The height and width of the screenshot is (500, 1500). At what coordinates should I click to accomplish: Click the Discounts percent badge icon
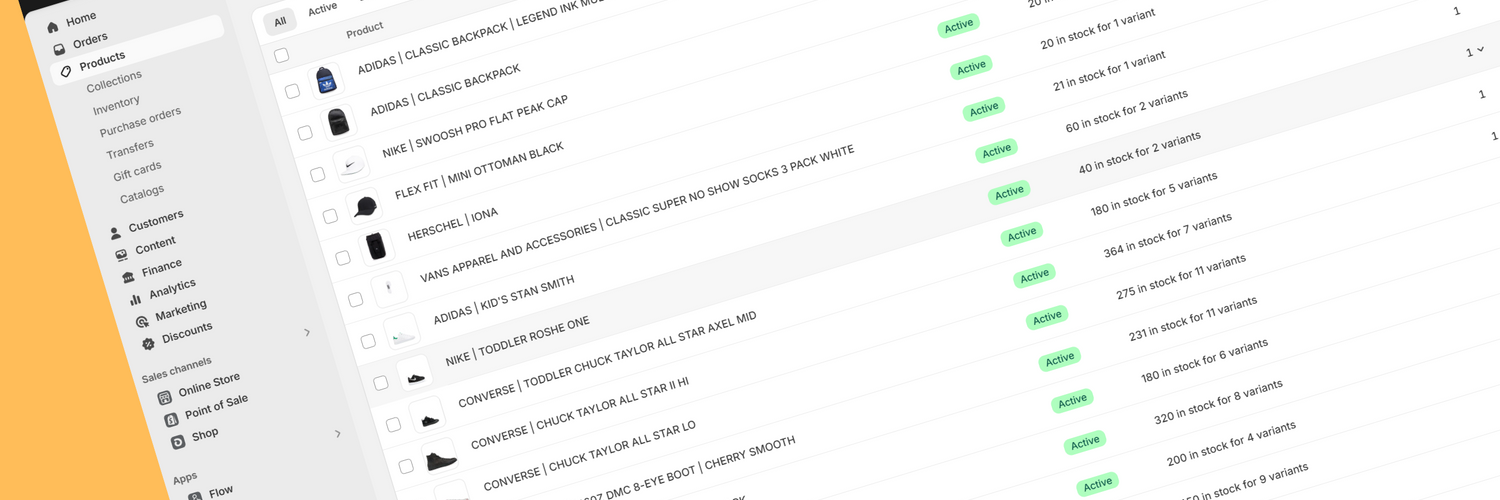[x=148, y=343]
